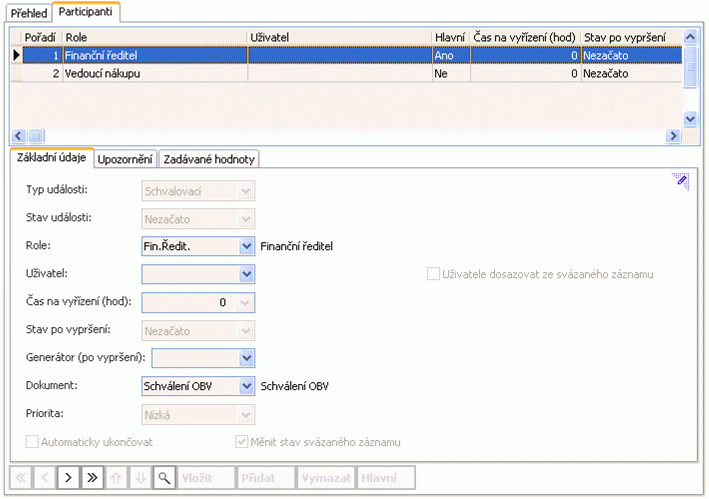Open search magnifier in bottom toolbar
The width and height of the screenshot is (709, 499).
(x=164, y=478)
